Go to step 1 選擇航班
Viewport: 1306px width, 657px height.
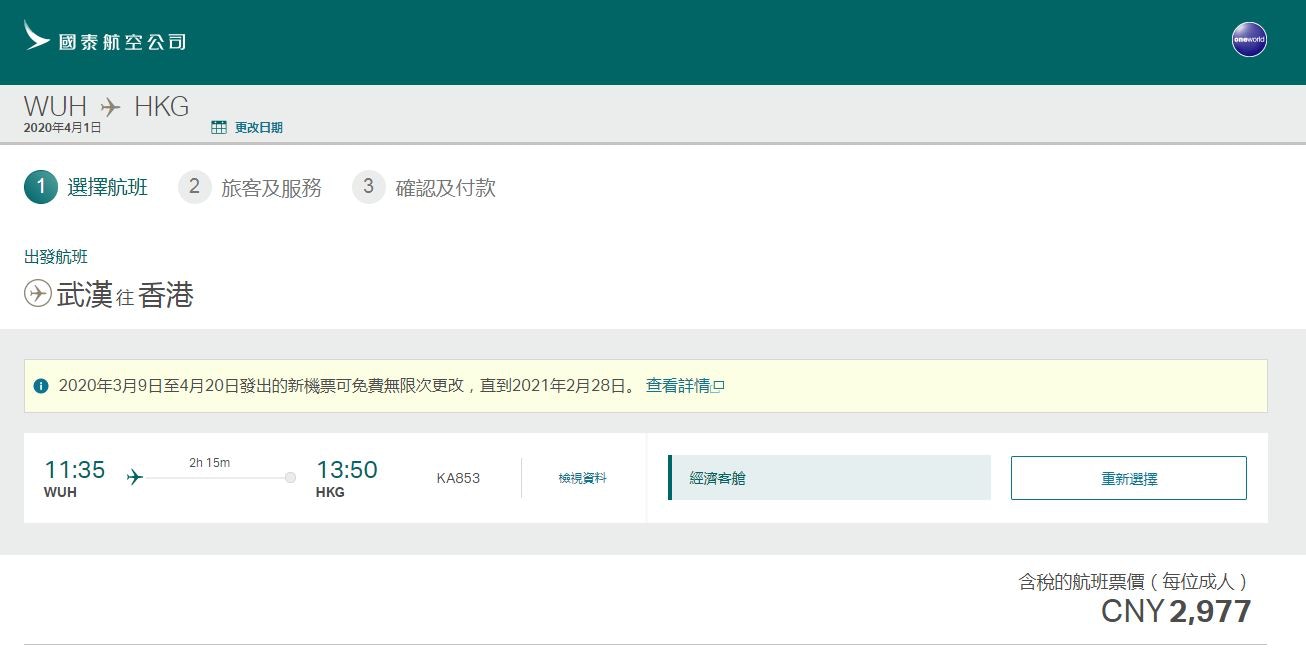tap(86, 187)
